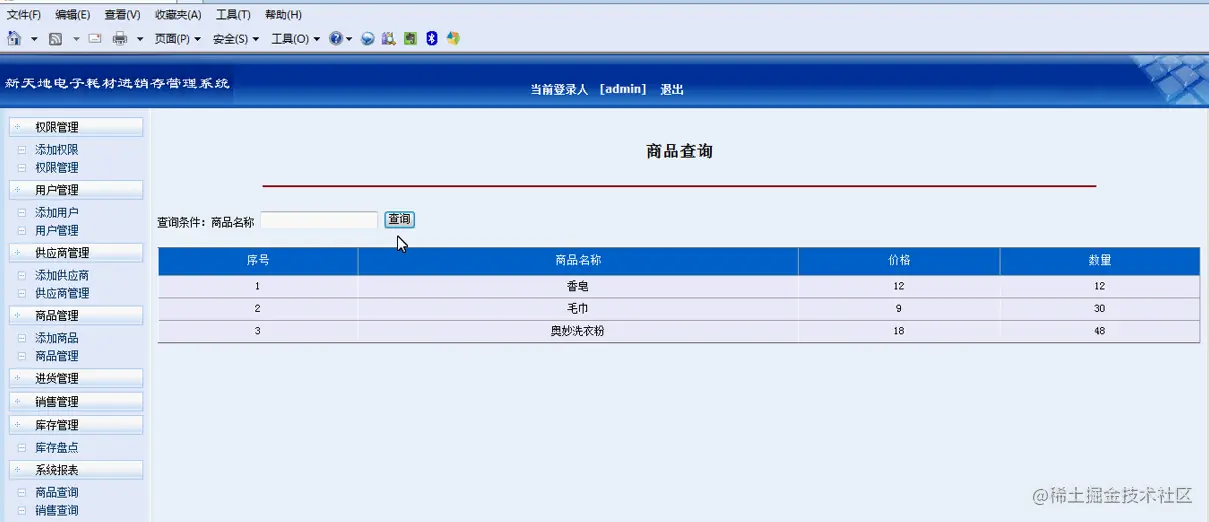1209x522 pixels.
Task: Expand the 进货管理 section header
Action: (x=76, y=378)
